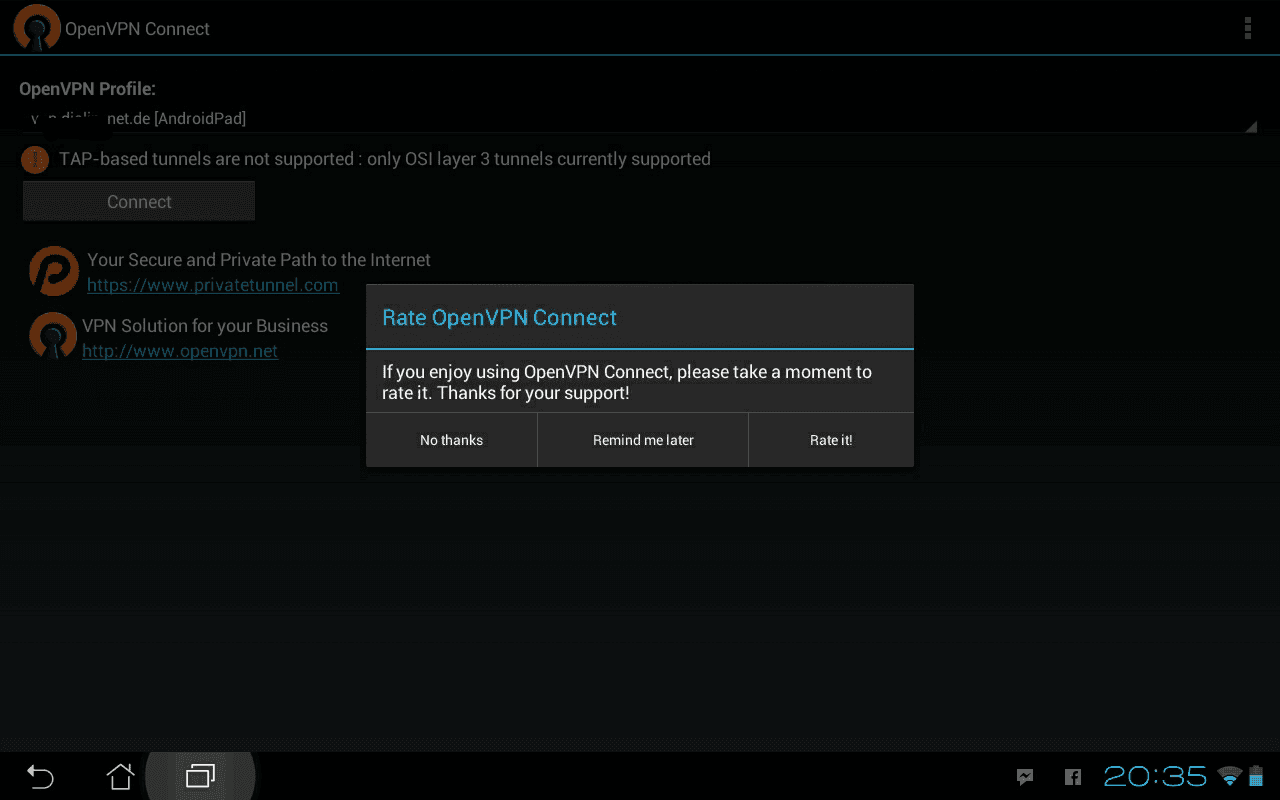Select Remind me later

pos(643,440)
